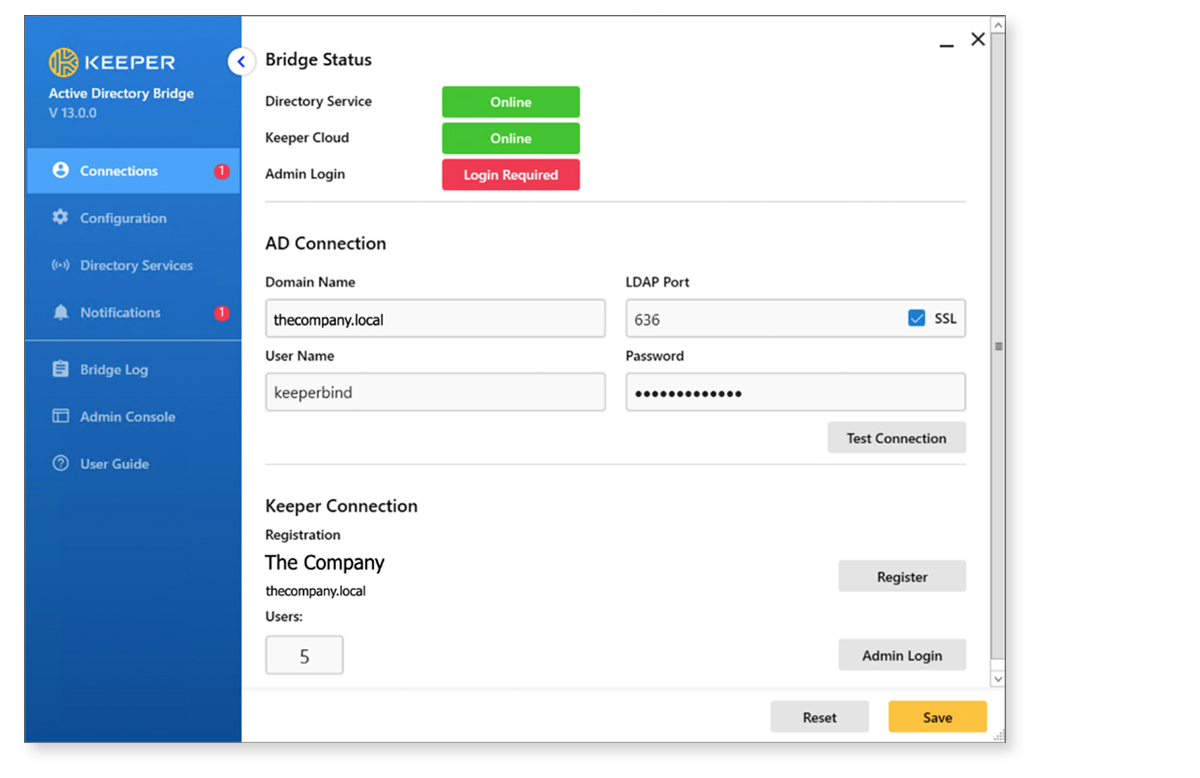1200x778 pixels.
Task: Click the User Guide question mark icon
Action: pos(61,463)
